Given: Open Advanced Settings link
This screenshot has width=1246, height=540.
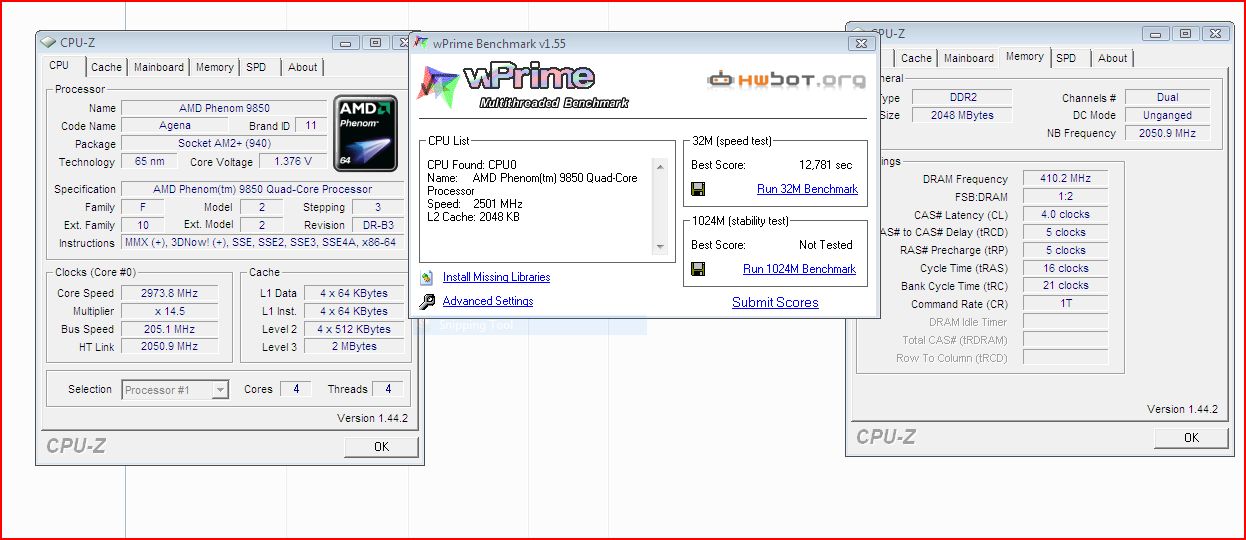Looking at the screenshot, I should coord(488,301).
